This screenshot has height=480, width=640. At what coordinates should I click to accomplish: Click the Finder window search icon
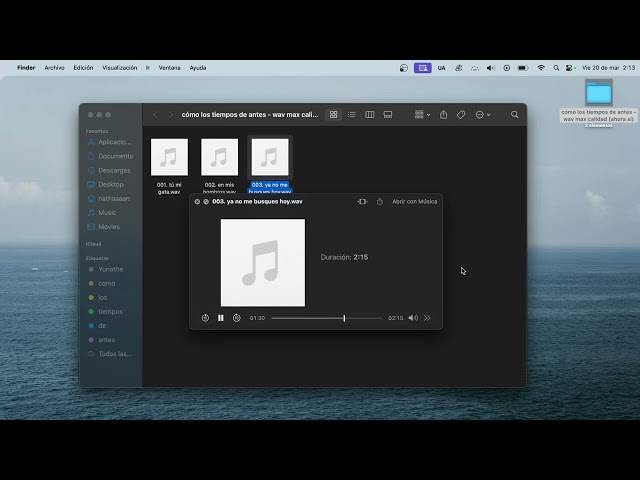point(514,115)
